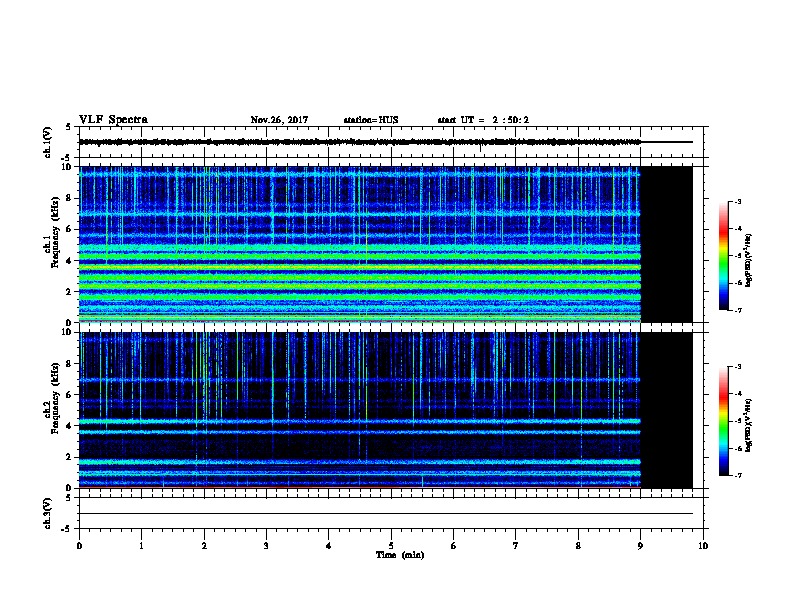Click the flat ch.3 voltage trace line
This screenshot has width=792, height=612.
tap(386, 514)
